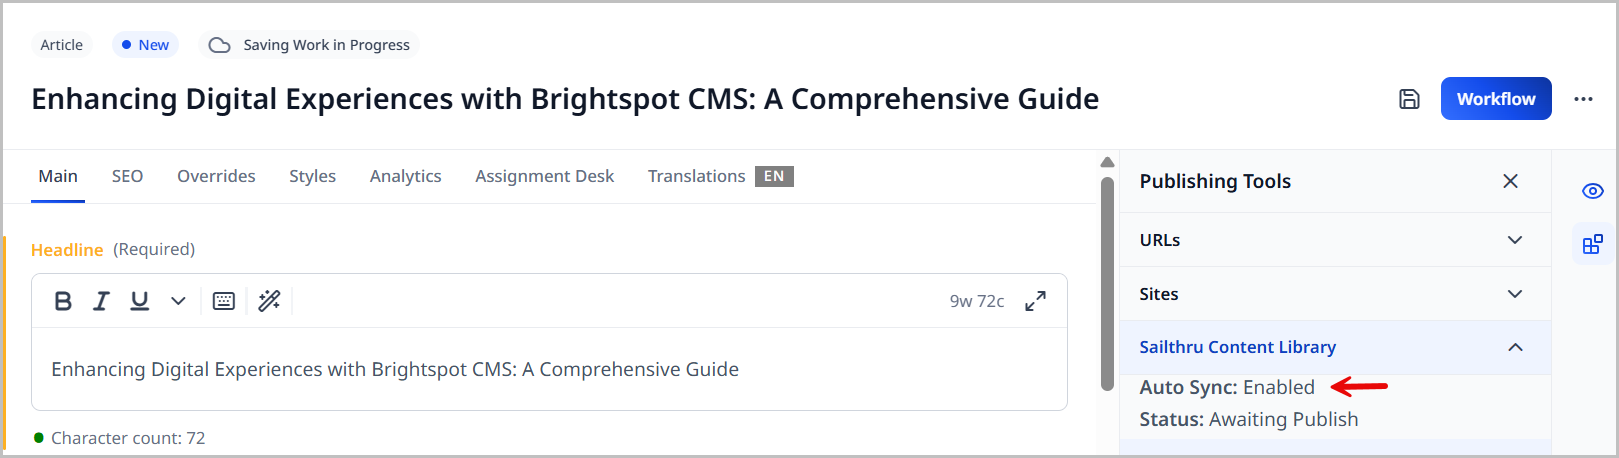Viewport: 1619px width, 458px height.
Task: Open the Assignment Desk tab
Action: [544, 176]
